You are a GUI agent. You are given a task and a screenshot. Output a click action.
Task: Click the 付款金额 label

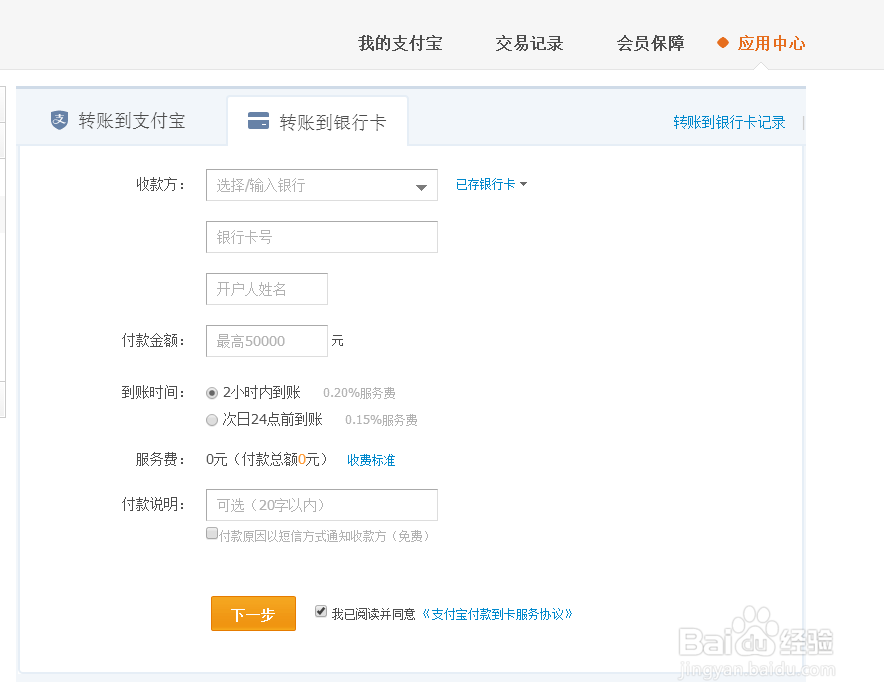tap(153, 340)
